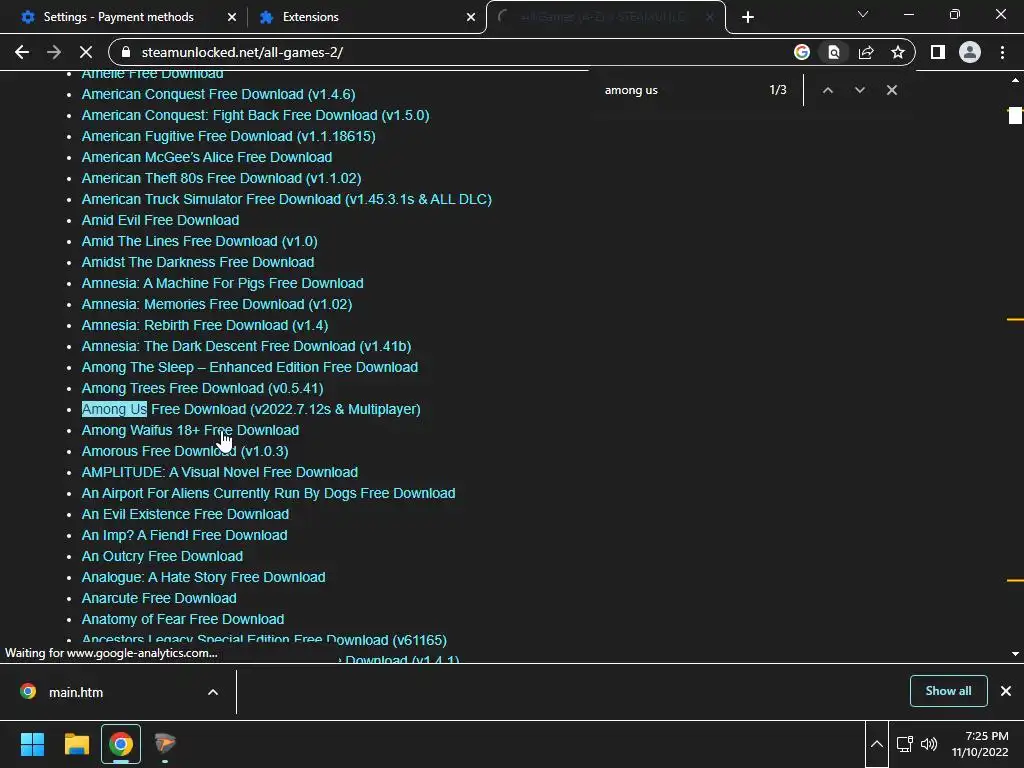Switch to Extensions tab
The height and width of the screenshot is (768, 1024).
[310, 17]
